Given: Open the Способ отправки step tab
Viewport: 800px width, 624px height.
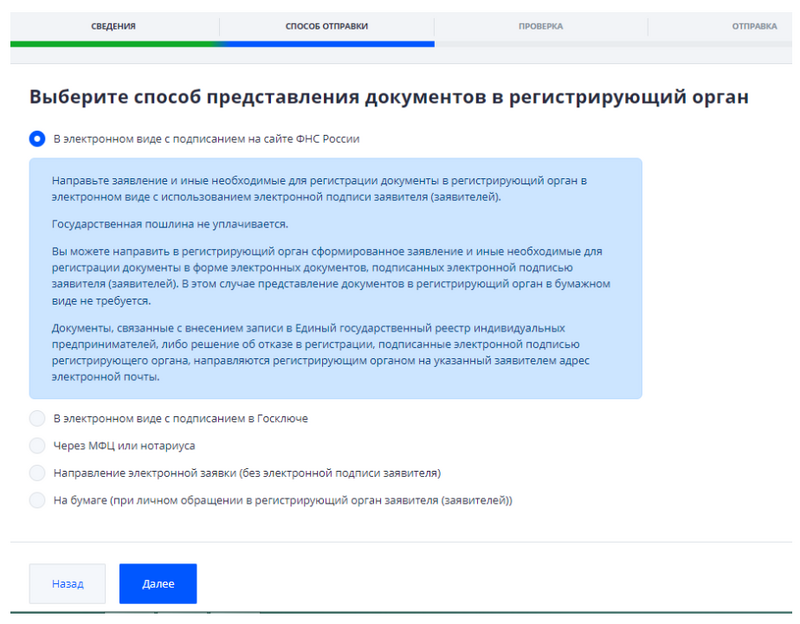Looking at the screenshot, I should pos(327,26).
